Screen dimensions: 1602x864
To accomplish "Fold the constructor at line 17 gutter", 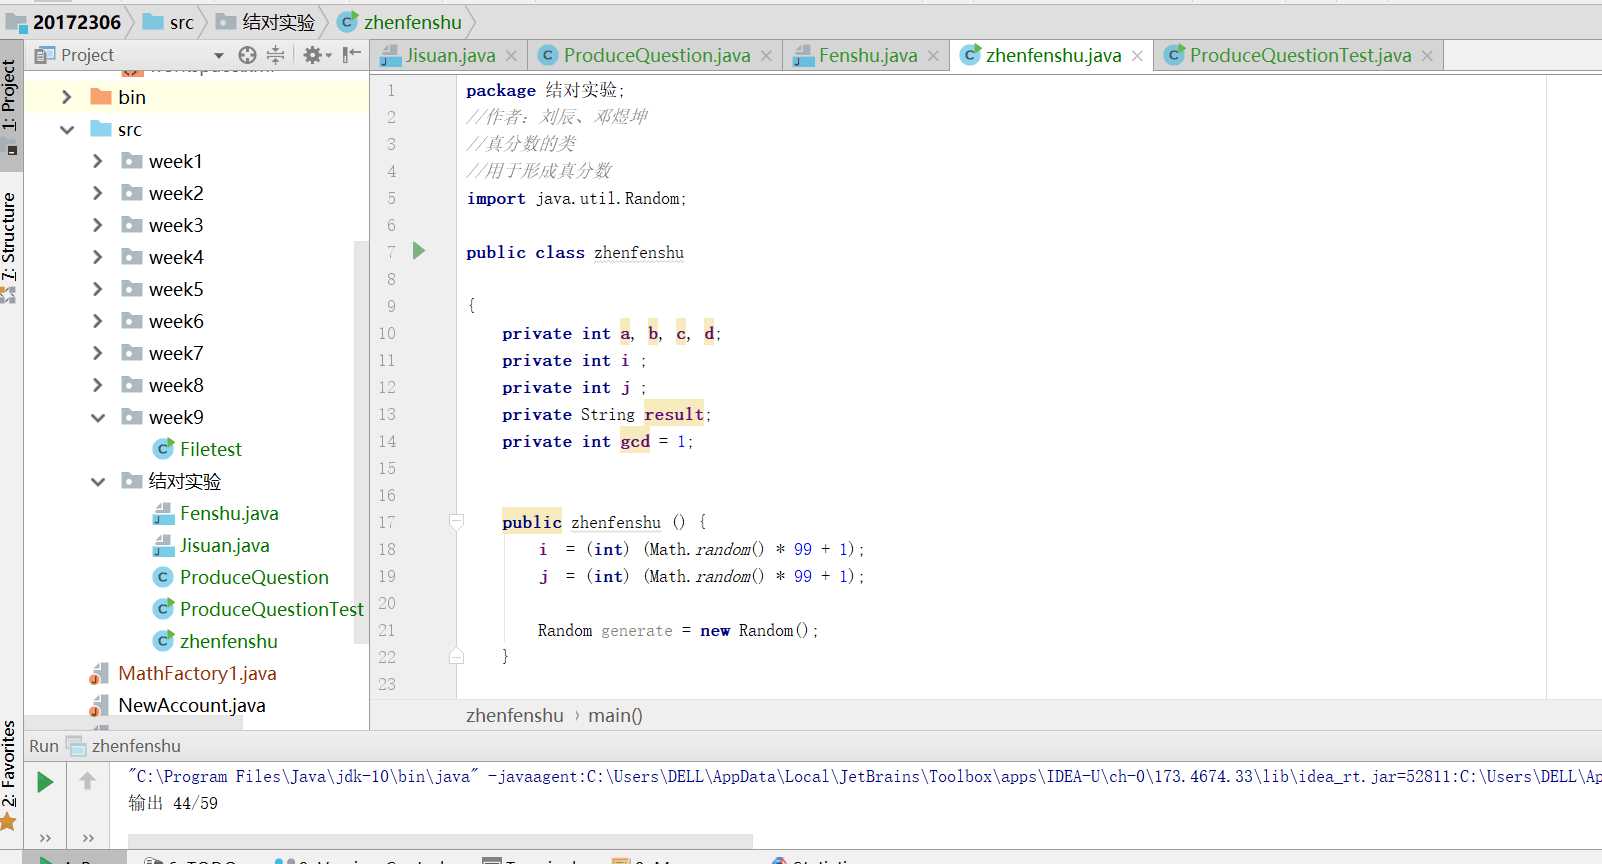I will click(x=456, y=521).
